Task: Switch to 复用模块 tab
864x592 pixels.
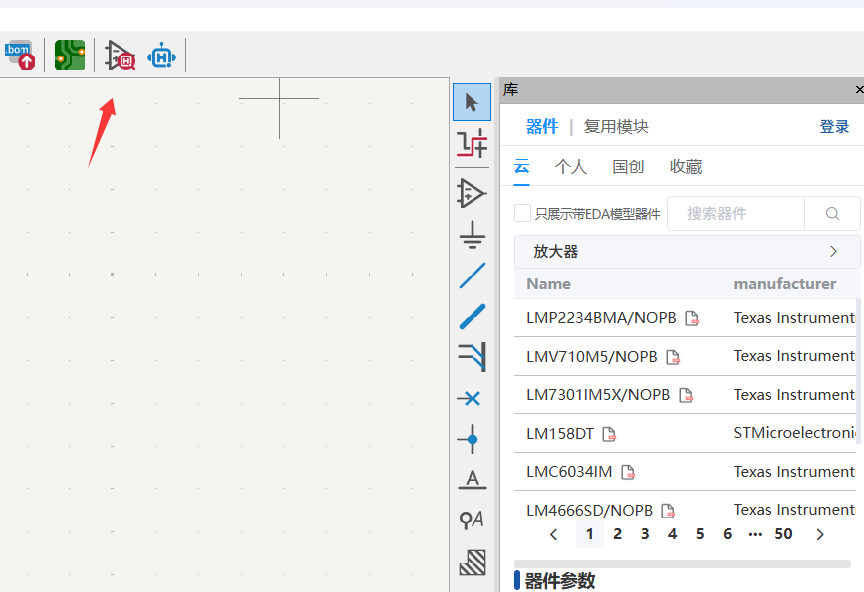Action: 616,126
